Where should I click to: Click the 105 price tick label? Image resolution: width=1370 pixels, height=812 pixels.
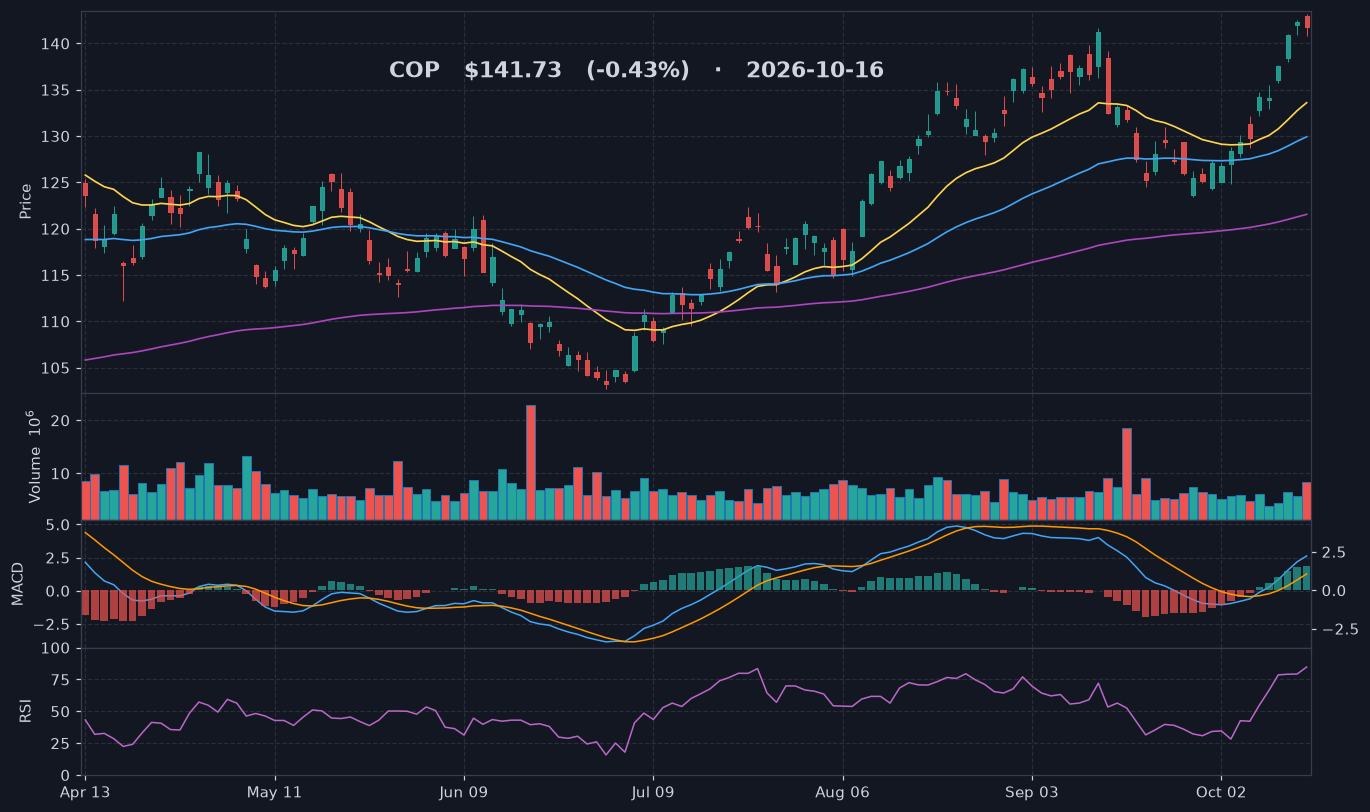(57, 368)
